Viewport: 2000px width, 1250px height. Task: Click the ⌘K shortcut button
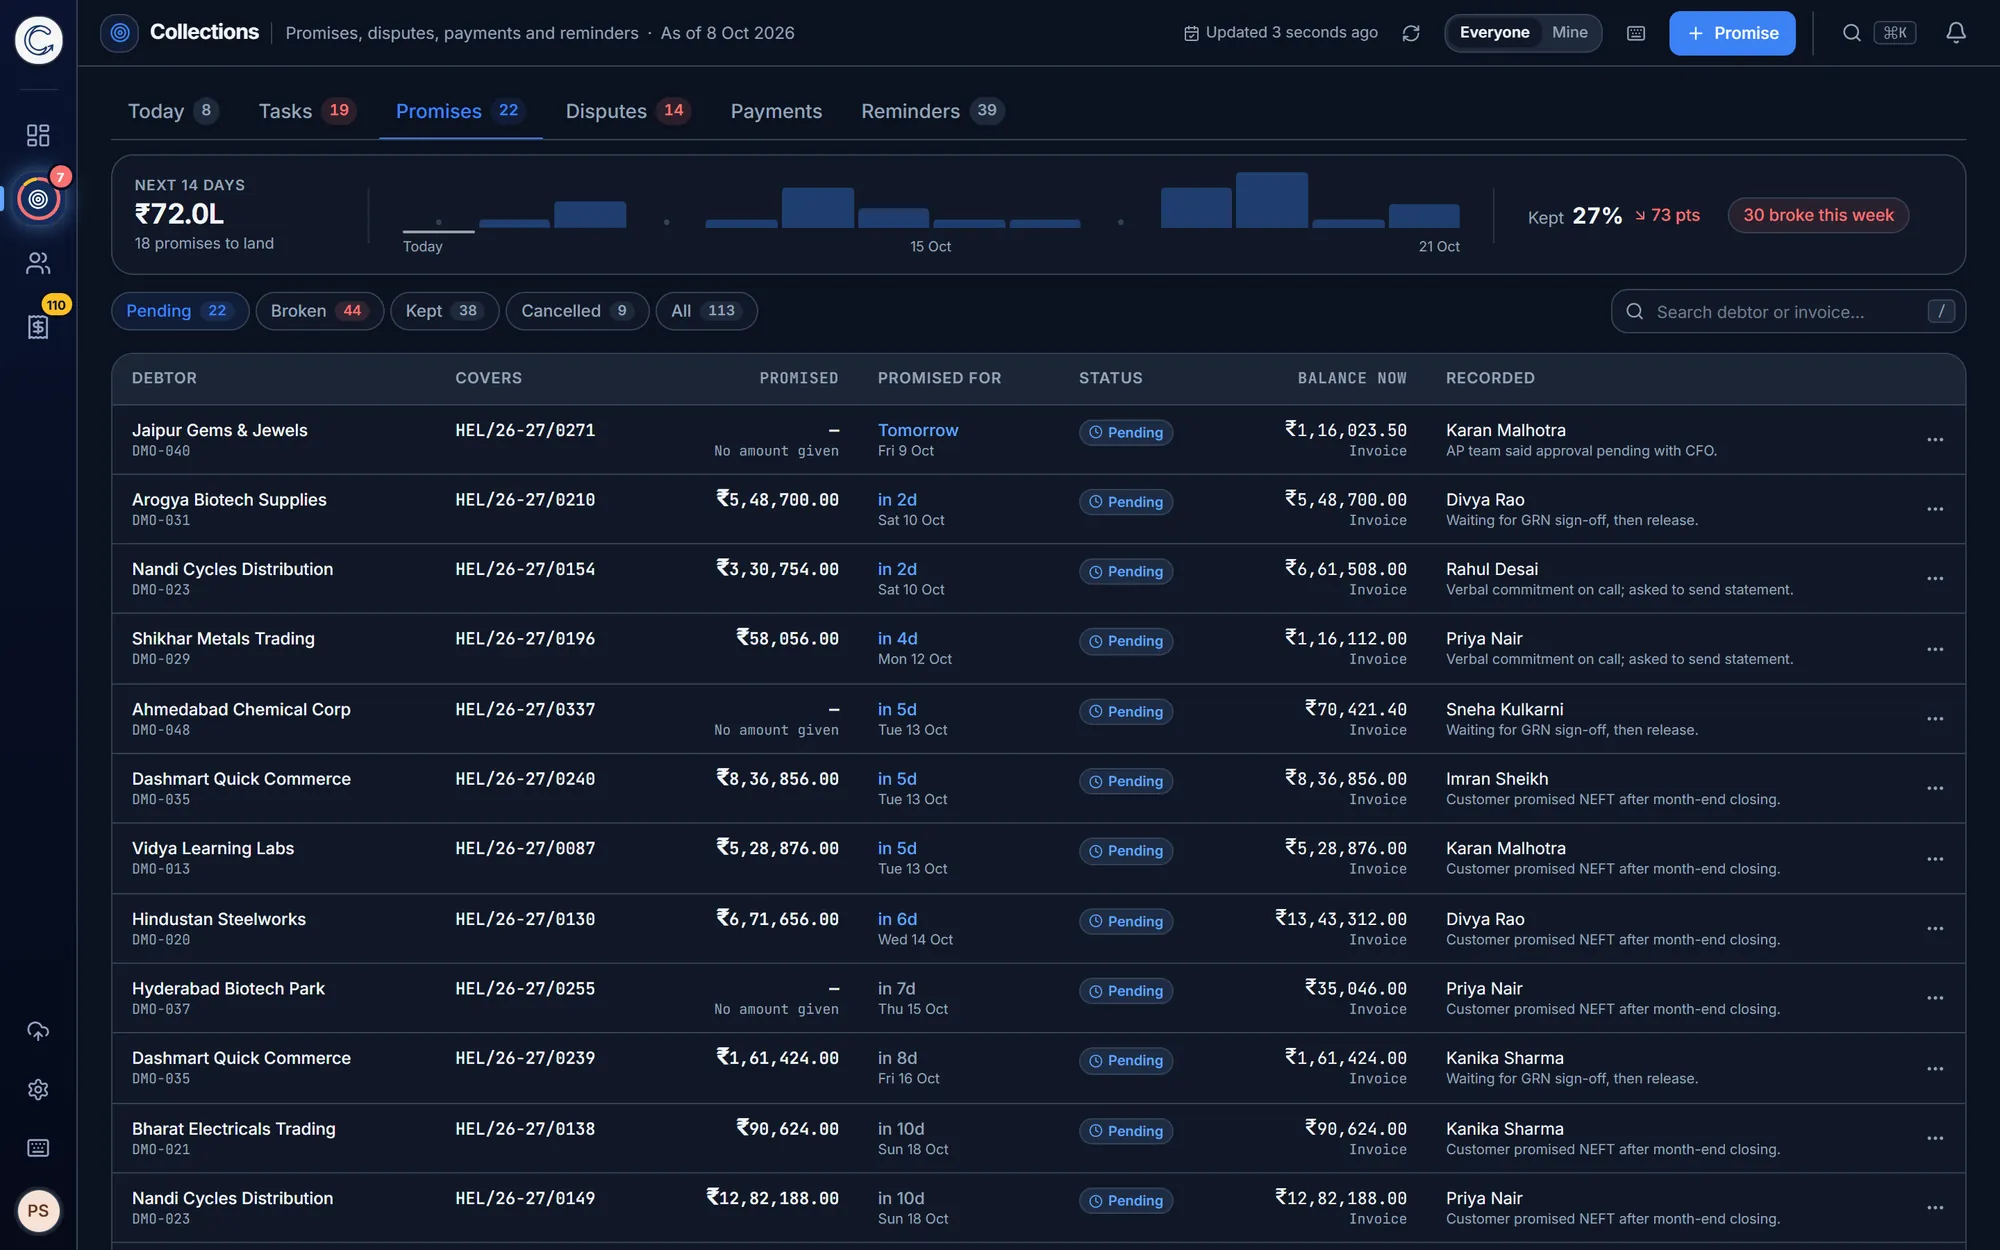(x=1895, y=33)
